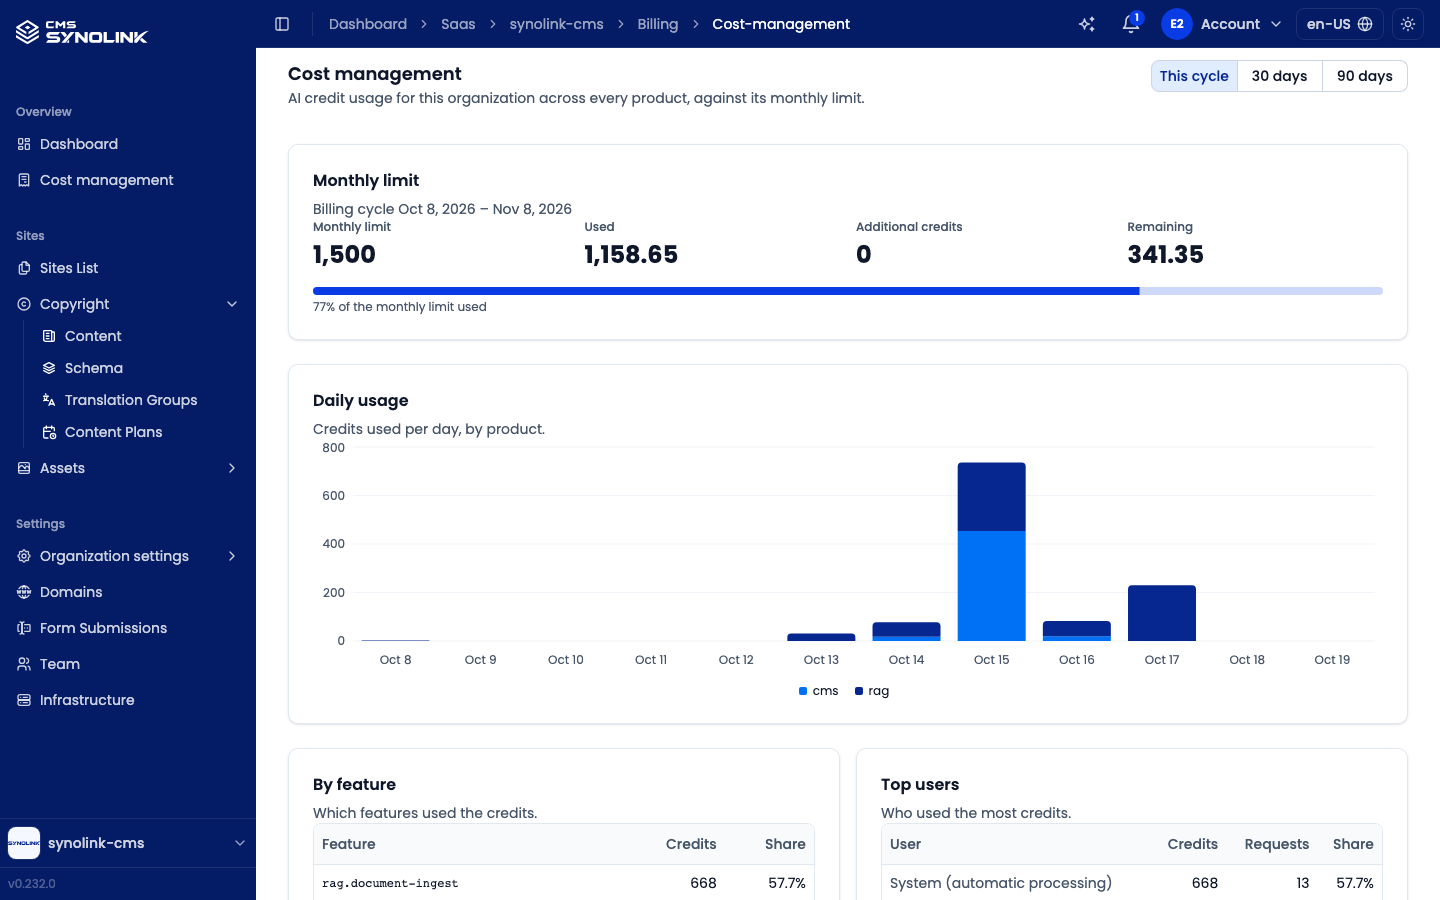This screenshot has width=1440, height=900.
Task: Select the 30 days period tab
Action: point(1279,76)
